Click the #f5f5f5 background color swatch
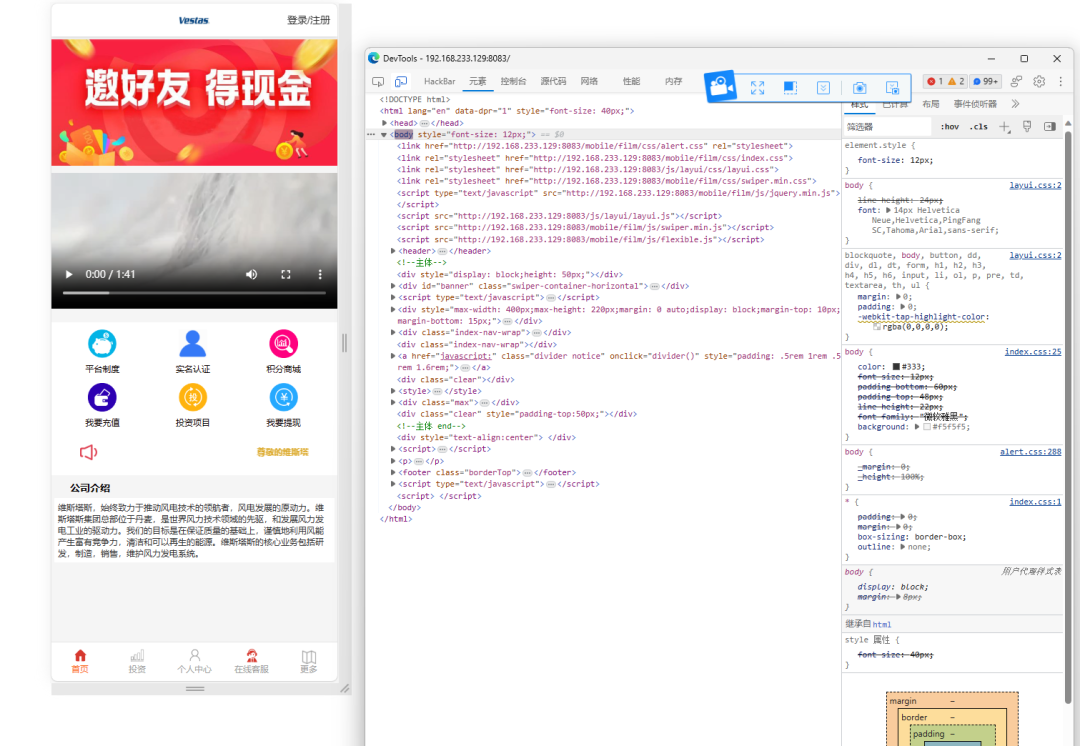This screenshot has width=1080, height=746. [927, 427]
